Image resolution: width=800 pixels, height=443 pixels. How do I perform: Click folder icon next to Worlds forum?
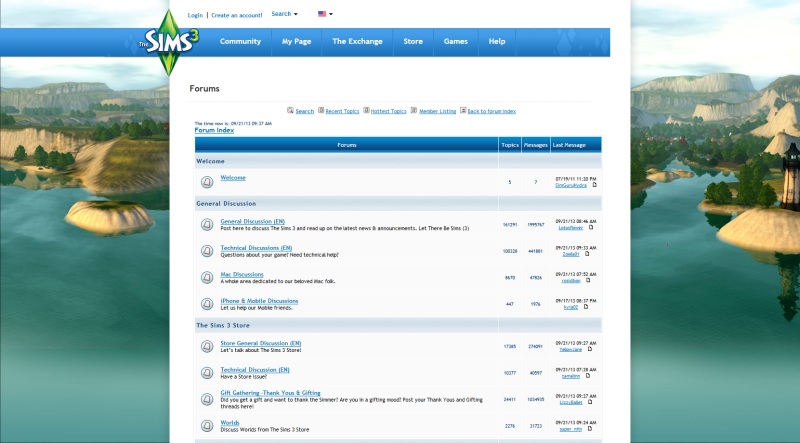[207, 426]
